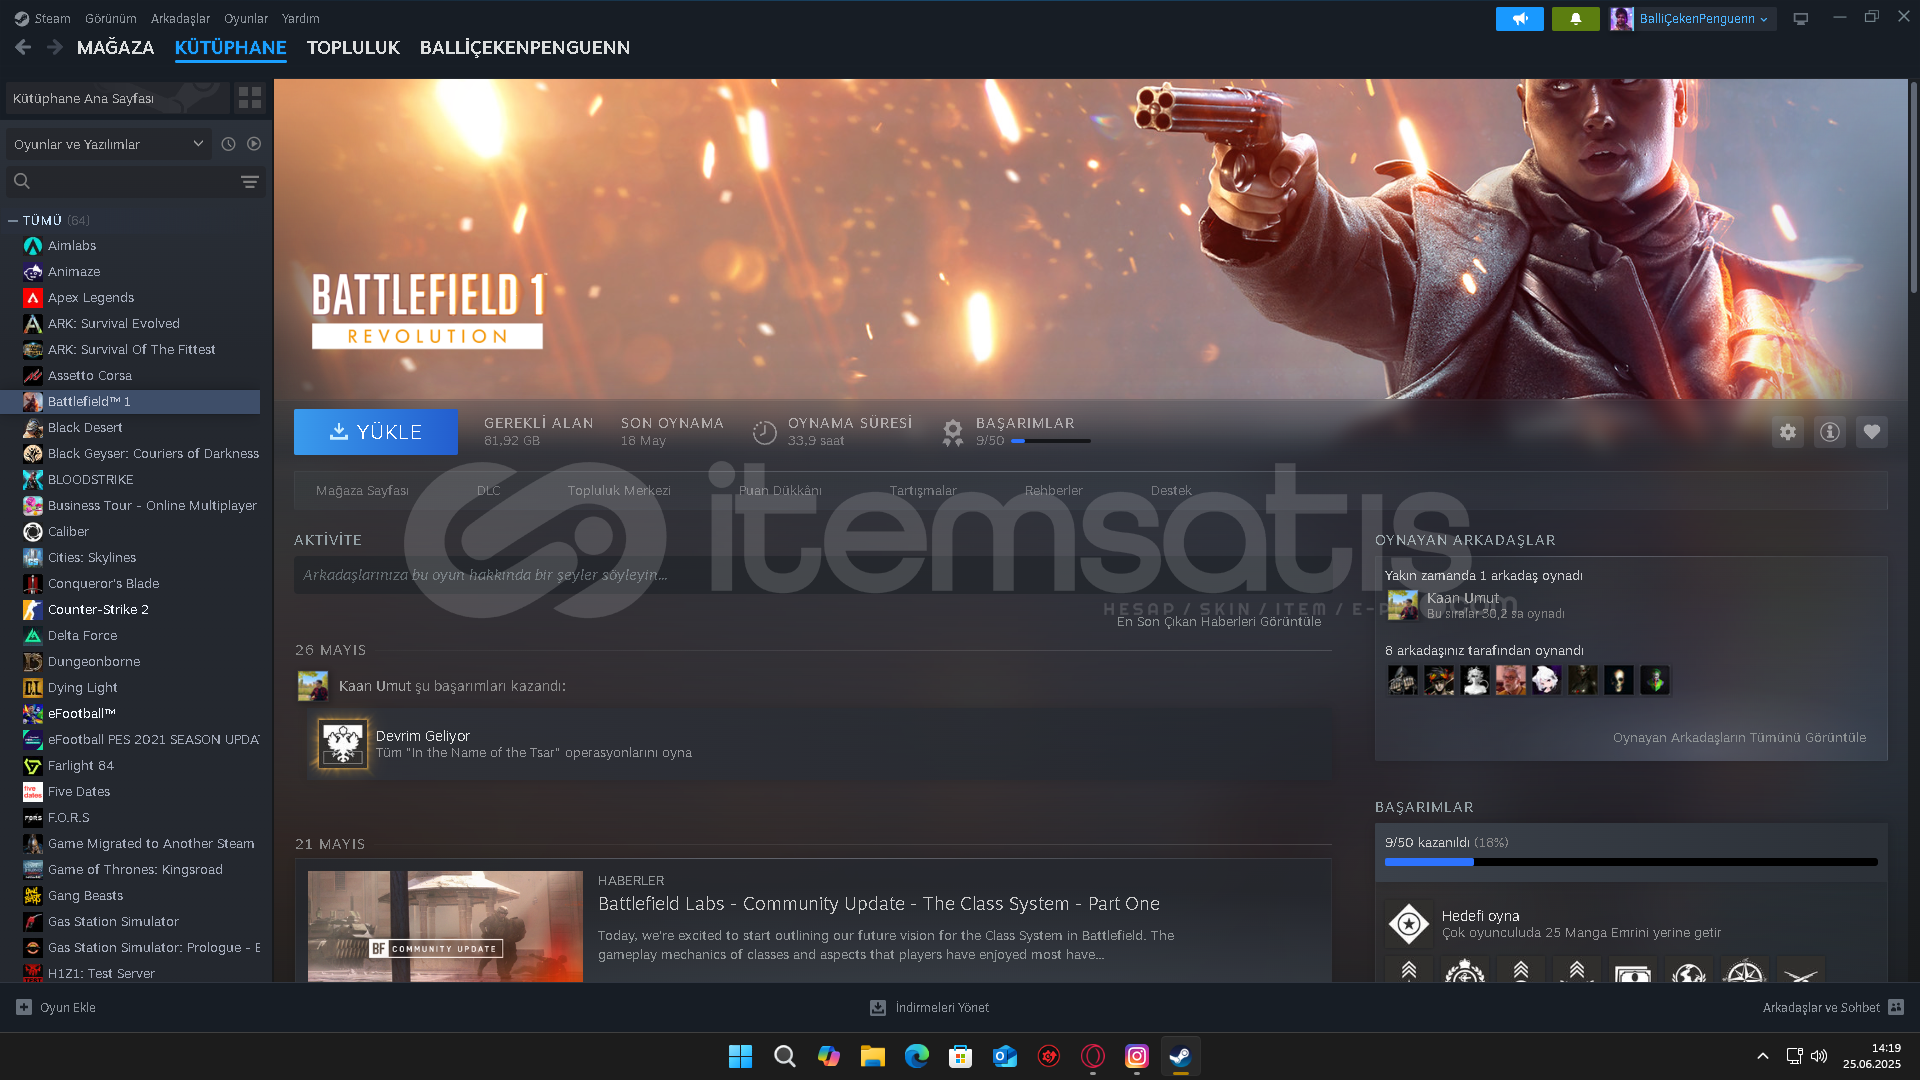Open Oyunlar ve Yazılımlar dropdown

tap(108, 144)
